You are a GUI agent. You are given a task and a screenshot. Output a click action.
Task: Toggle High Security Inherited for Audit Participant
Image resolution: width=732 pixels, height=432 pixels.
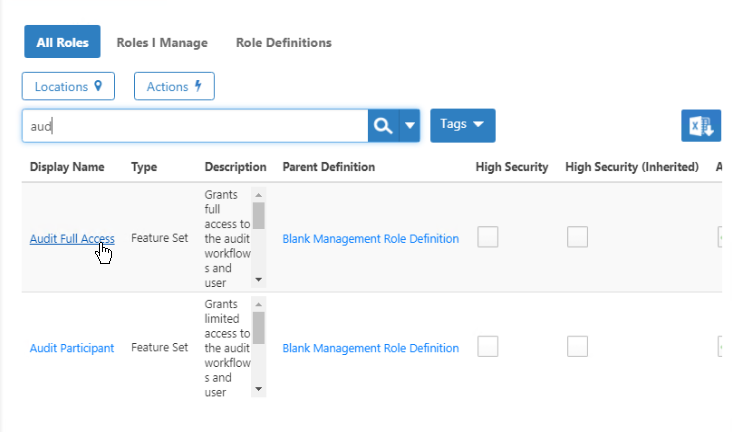[x=577, y=347]
